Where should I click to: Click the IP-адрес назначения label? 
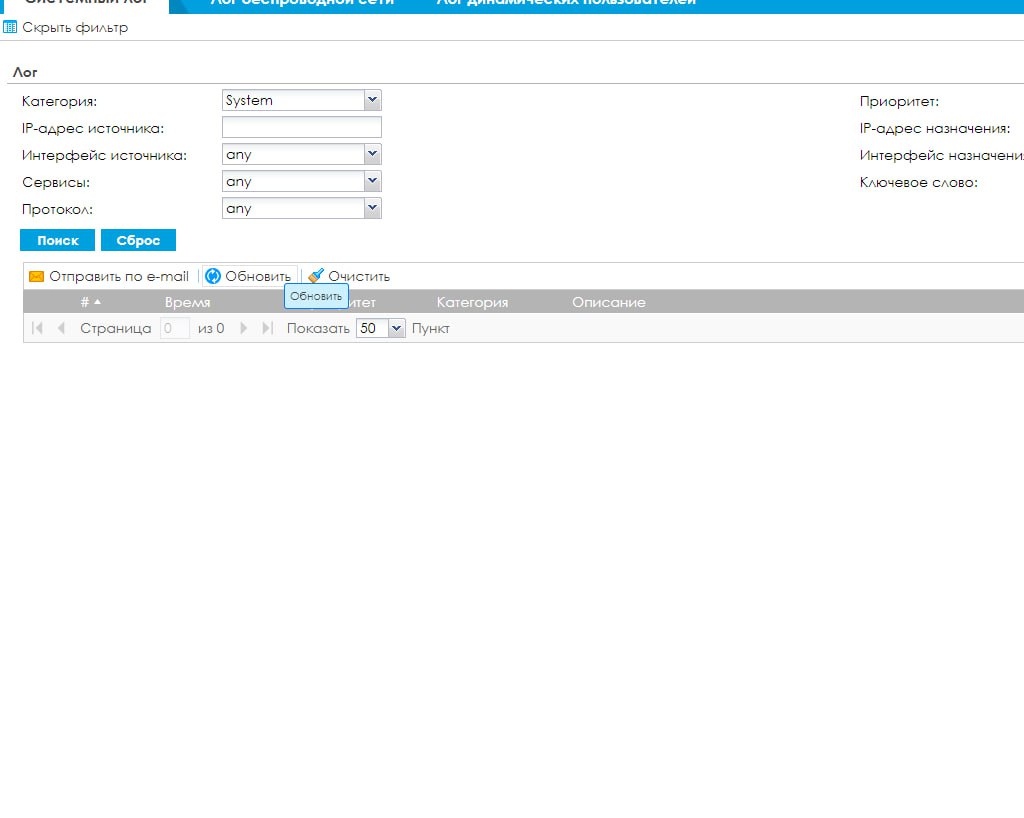935,129
